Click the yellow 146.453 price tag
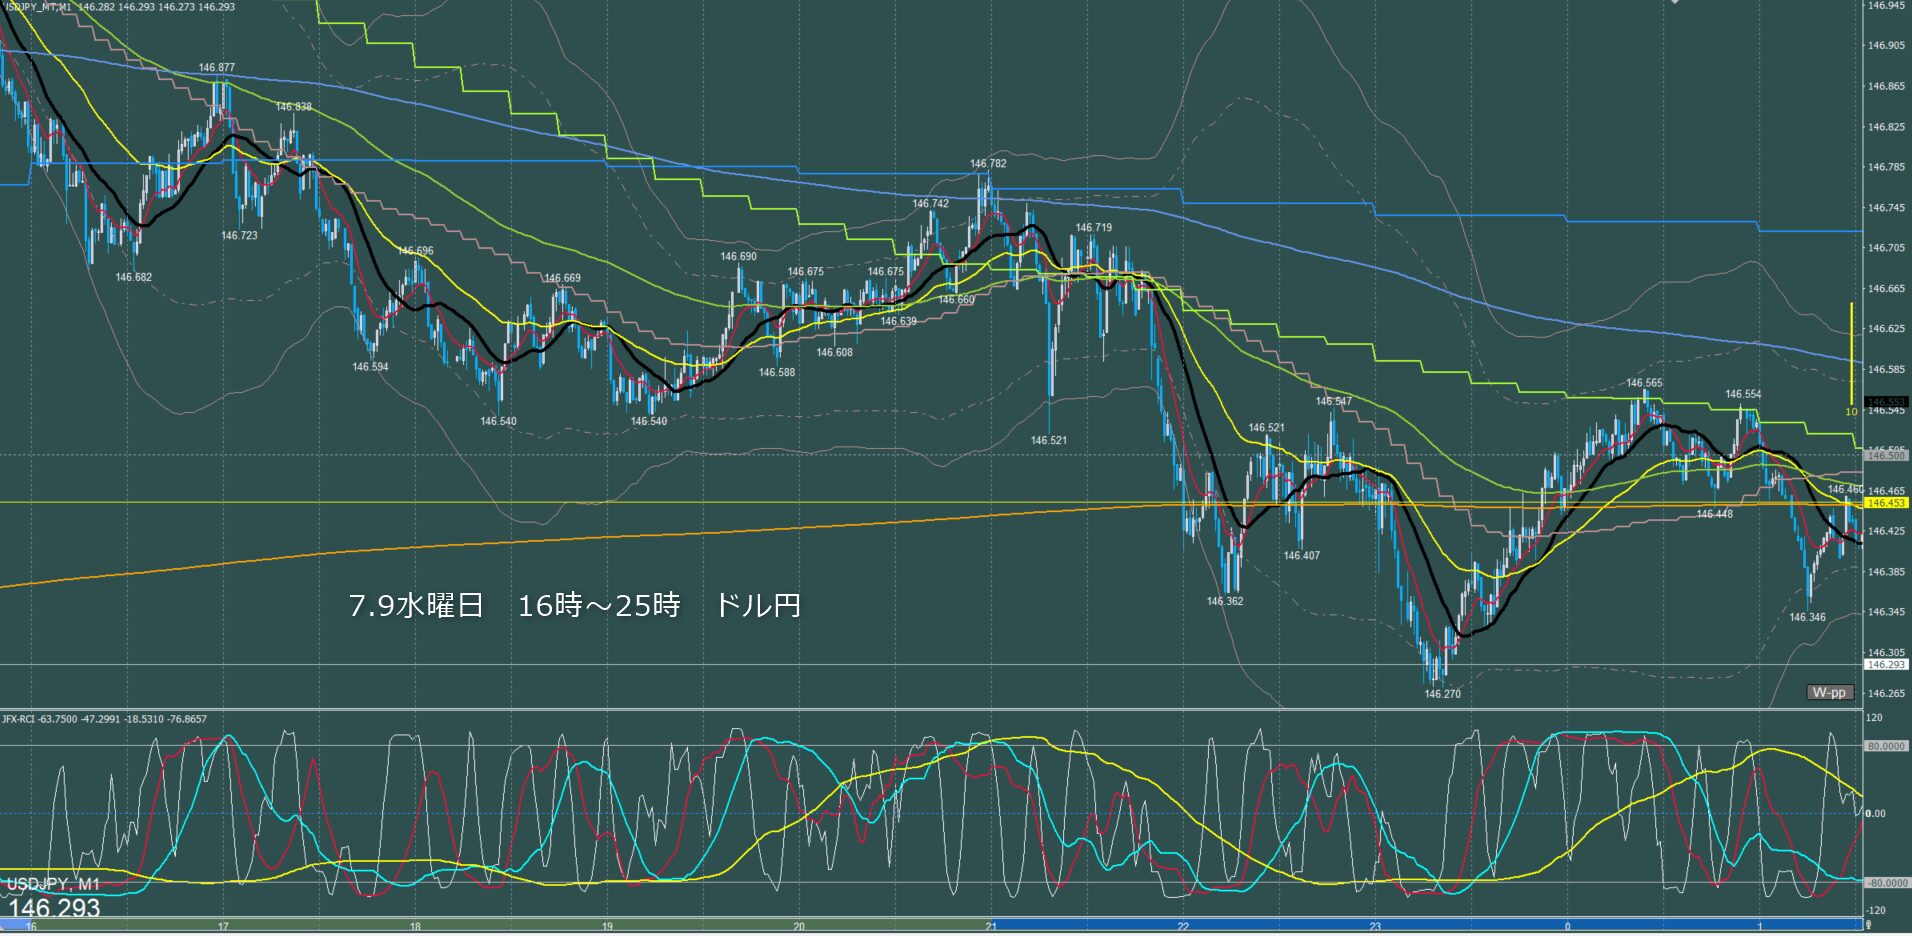The width and height of the screenshot is (1912, 936). [x=1886, y=503]
